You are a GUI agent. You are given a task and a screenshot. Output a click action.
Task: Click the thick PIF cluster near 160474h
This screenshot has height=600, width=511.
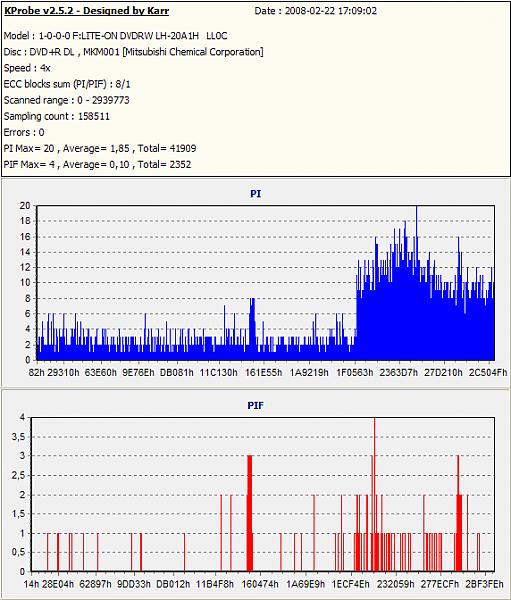point(250,513)
